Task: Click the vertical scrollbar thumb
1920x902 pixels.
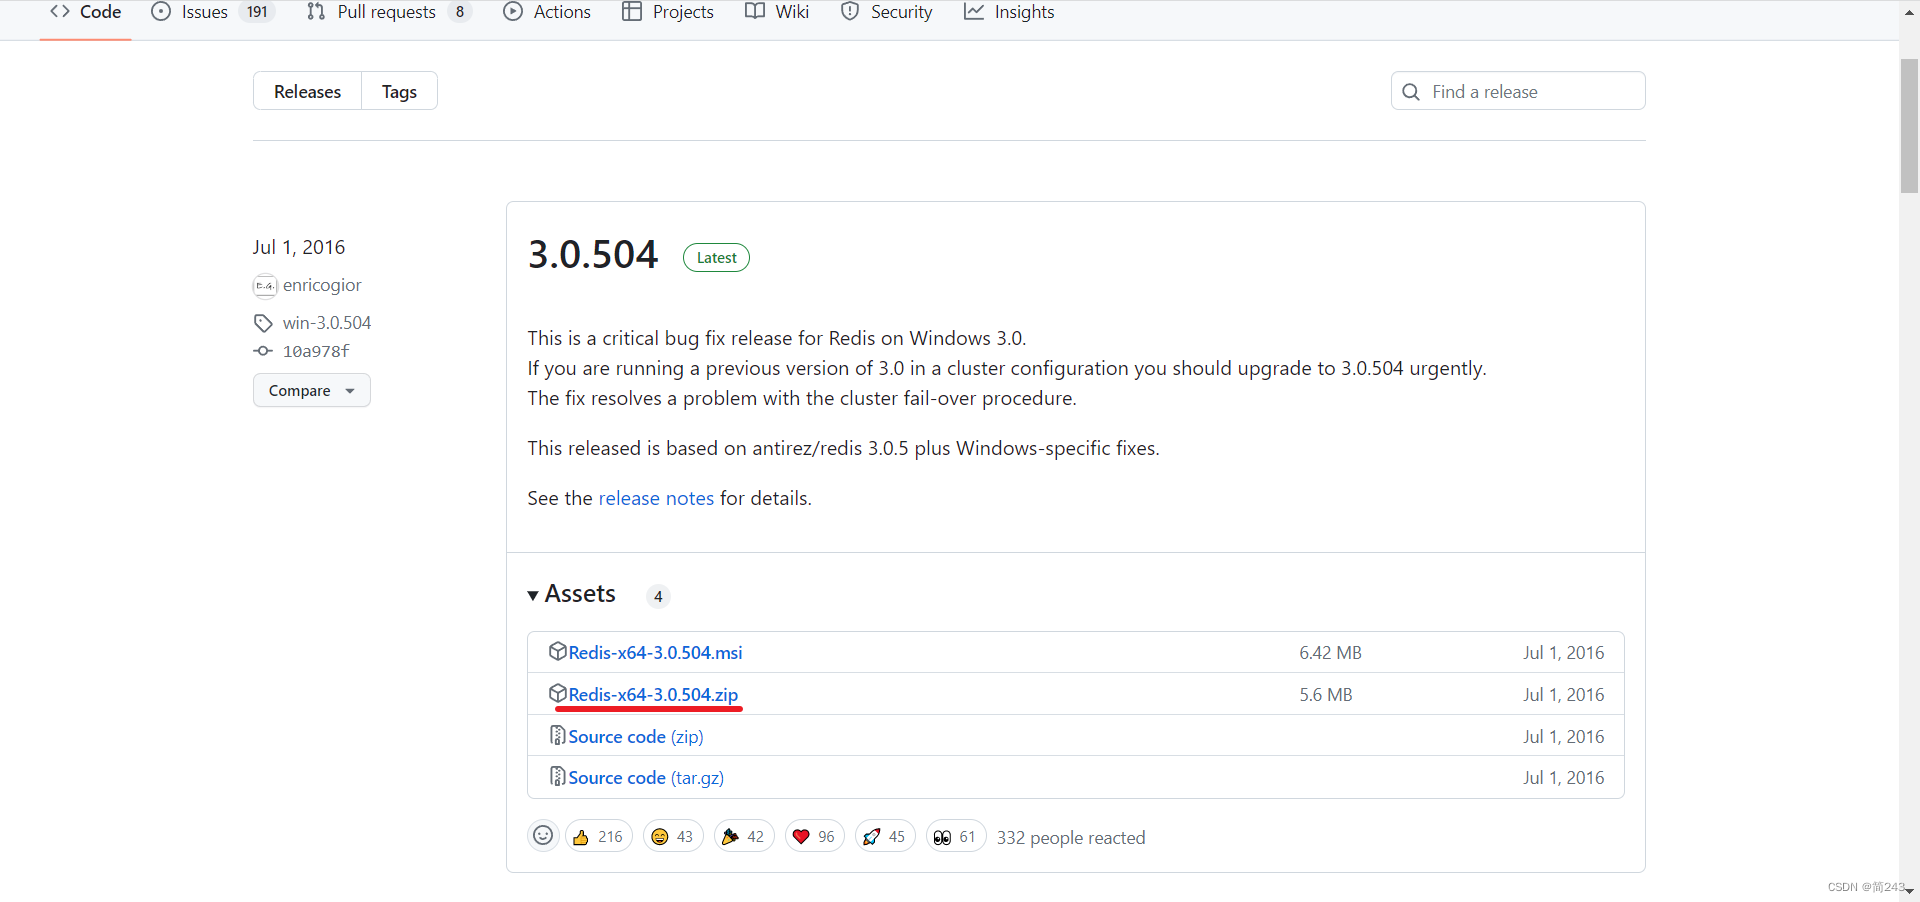Action: pos(1909,125)
